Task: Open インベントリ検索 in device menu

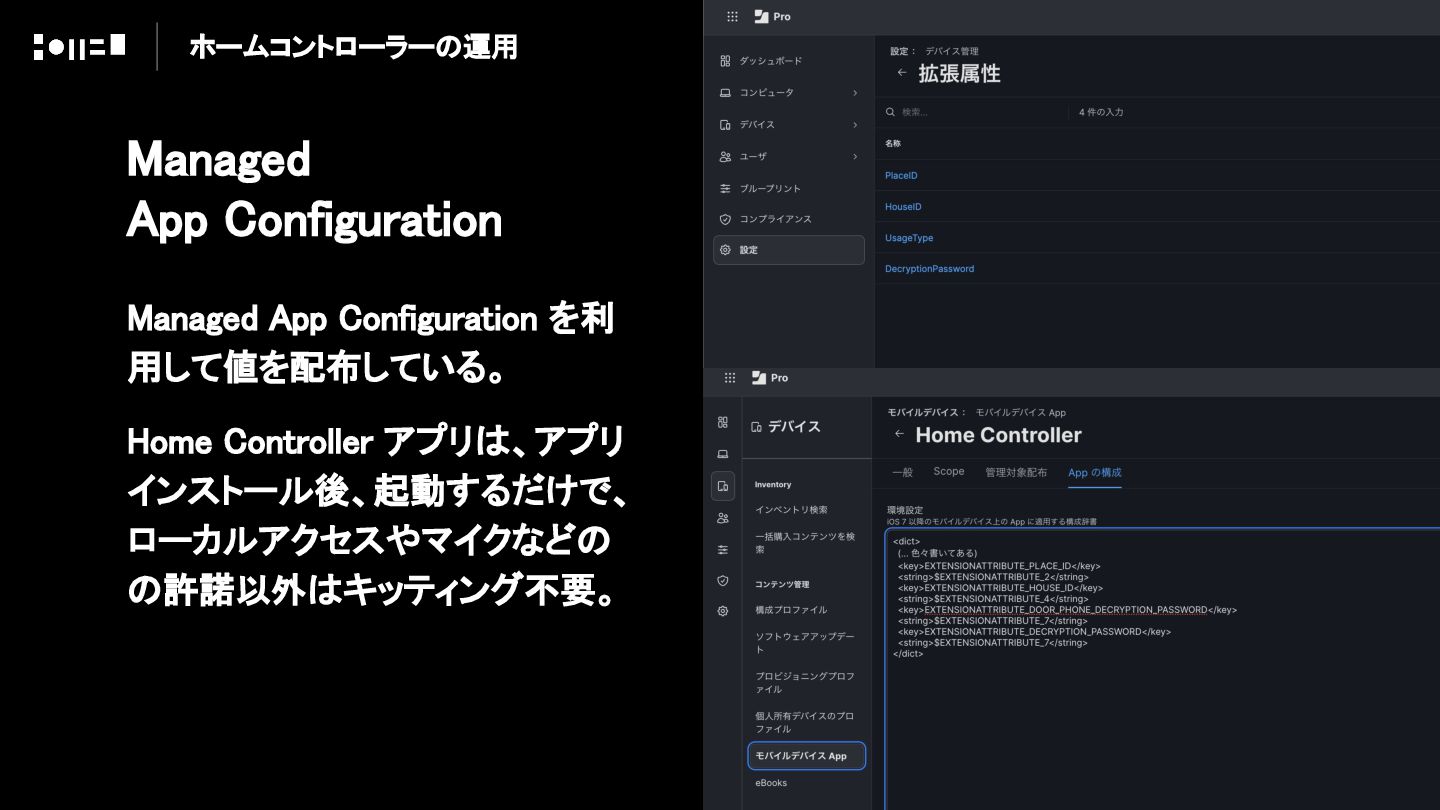Action: [791, 510]
